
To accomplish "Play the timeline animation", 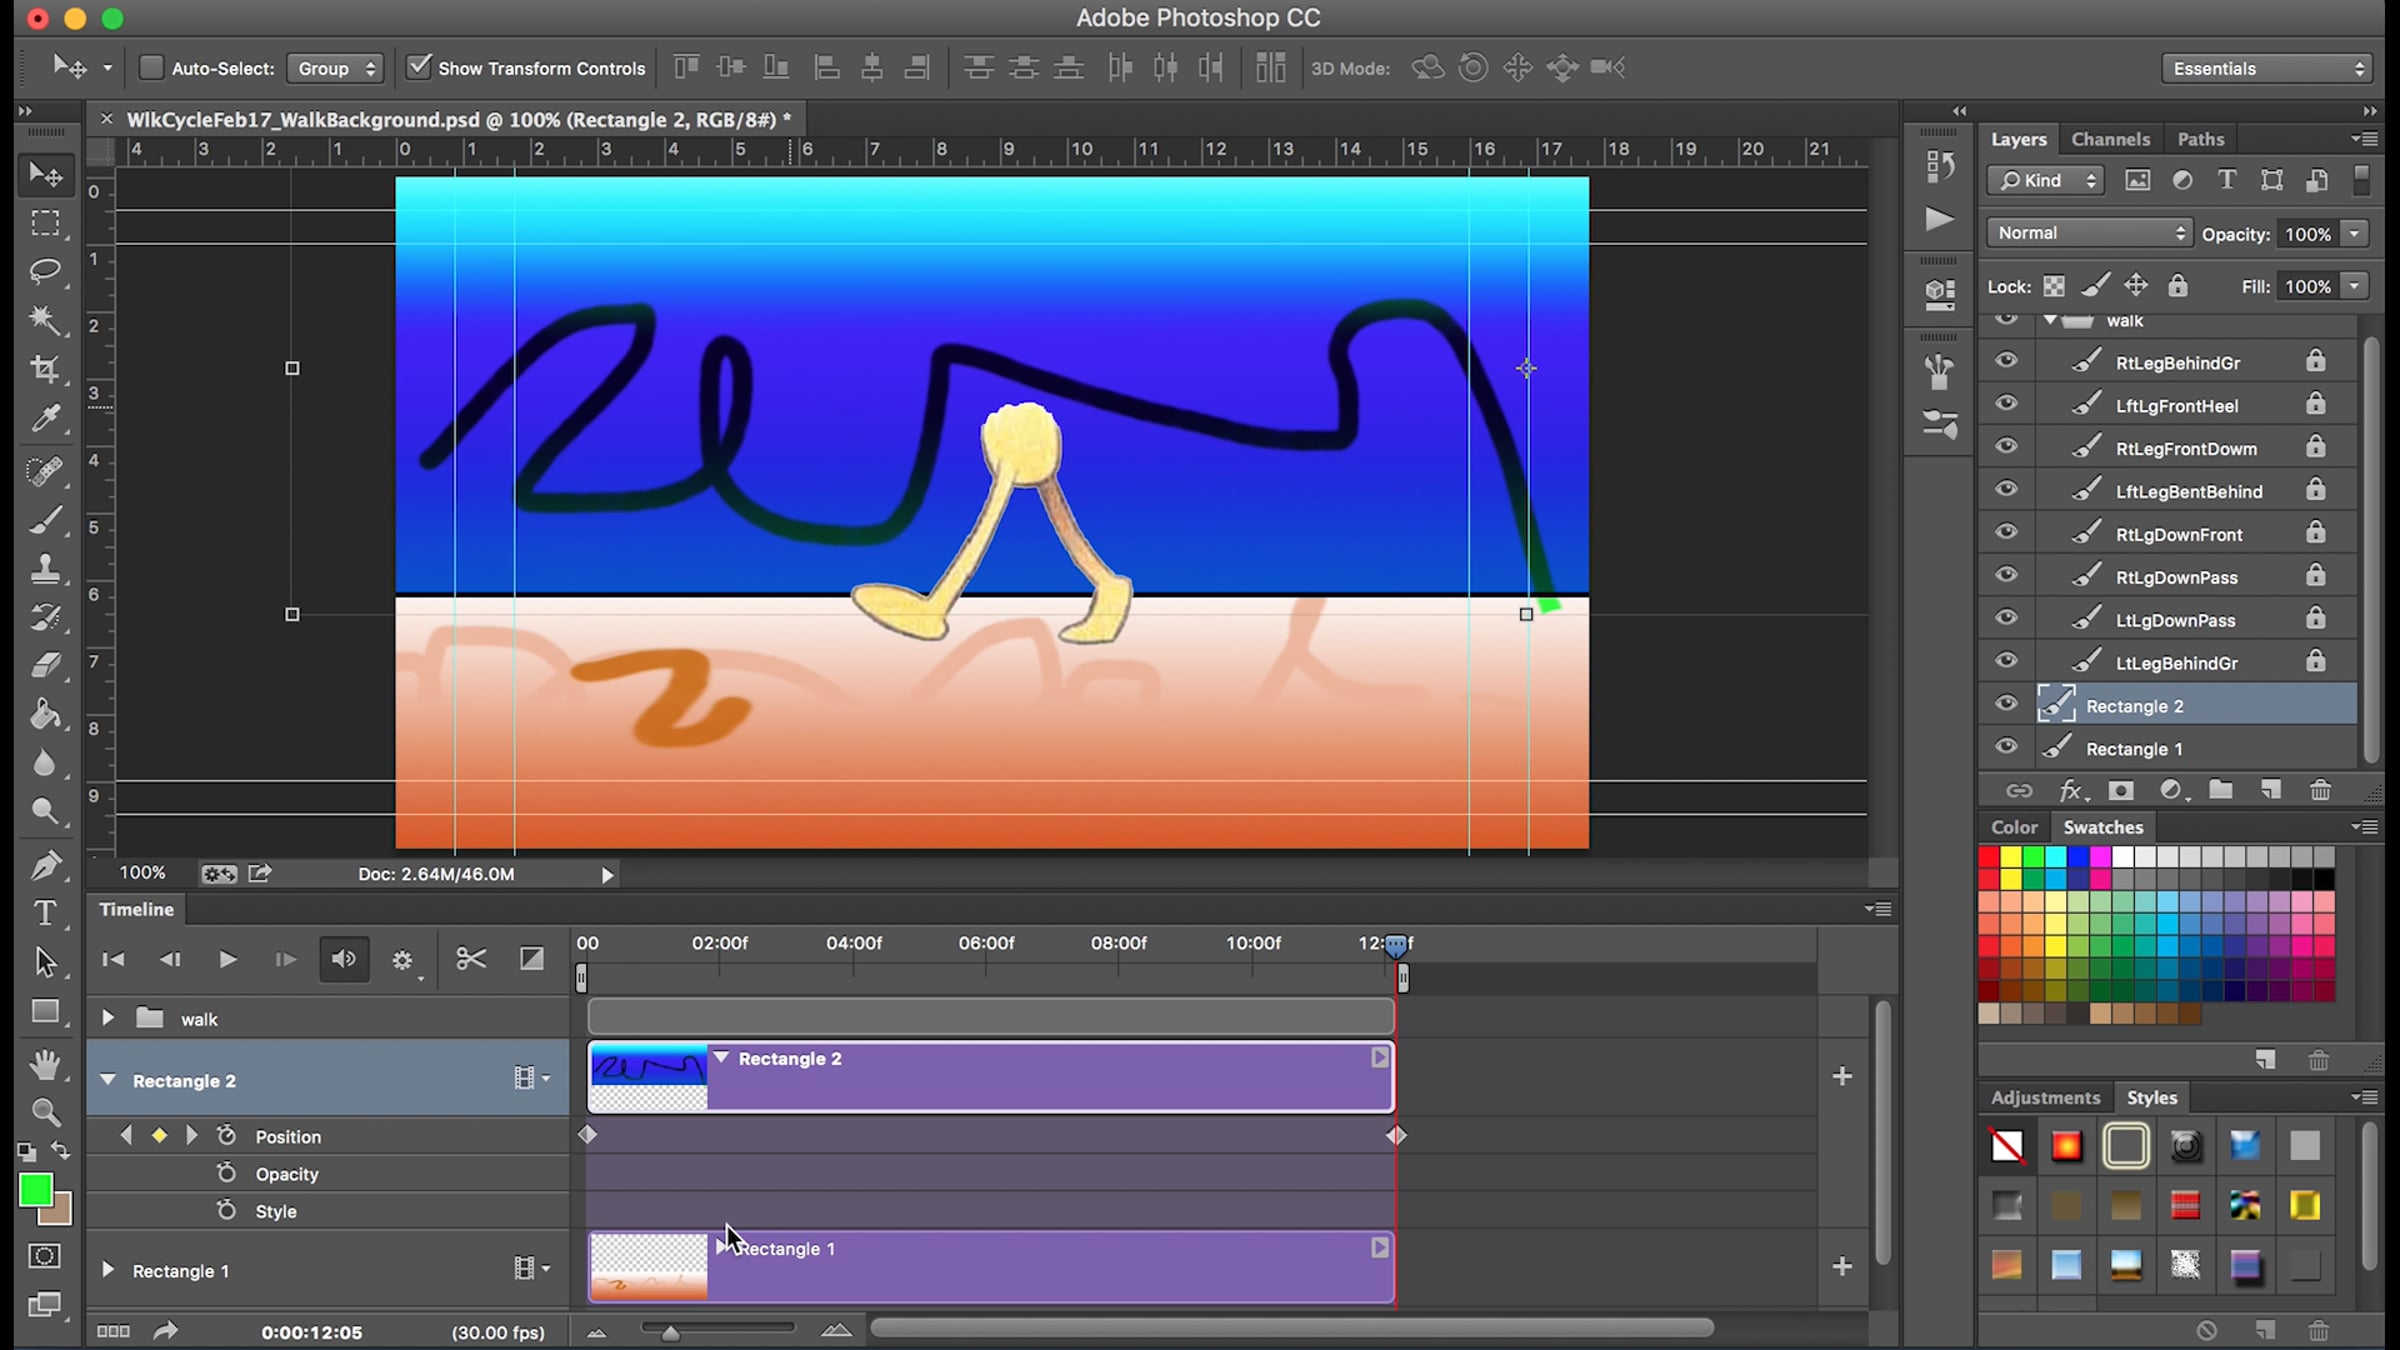I will [x=227, y=959].
